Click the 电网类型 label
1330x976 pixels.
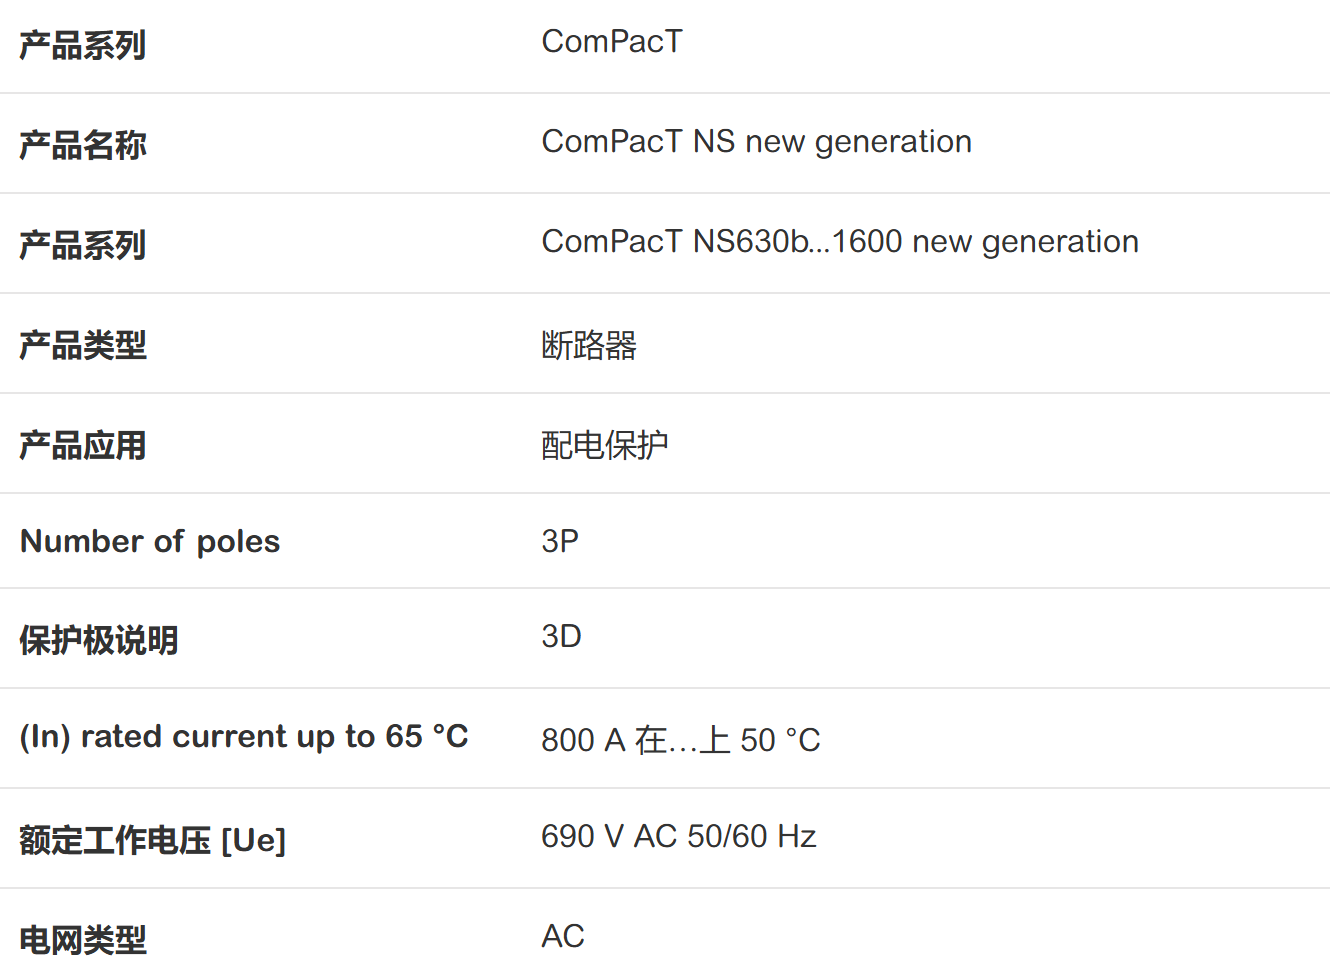click(x=83, y=941)
